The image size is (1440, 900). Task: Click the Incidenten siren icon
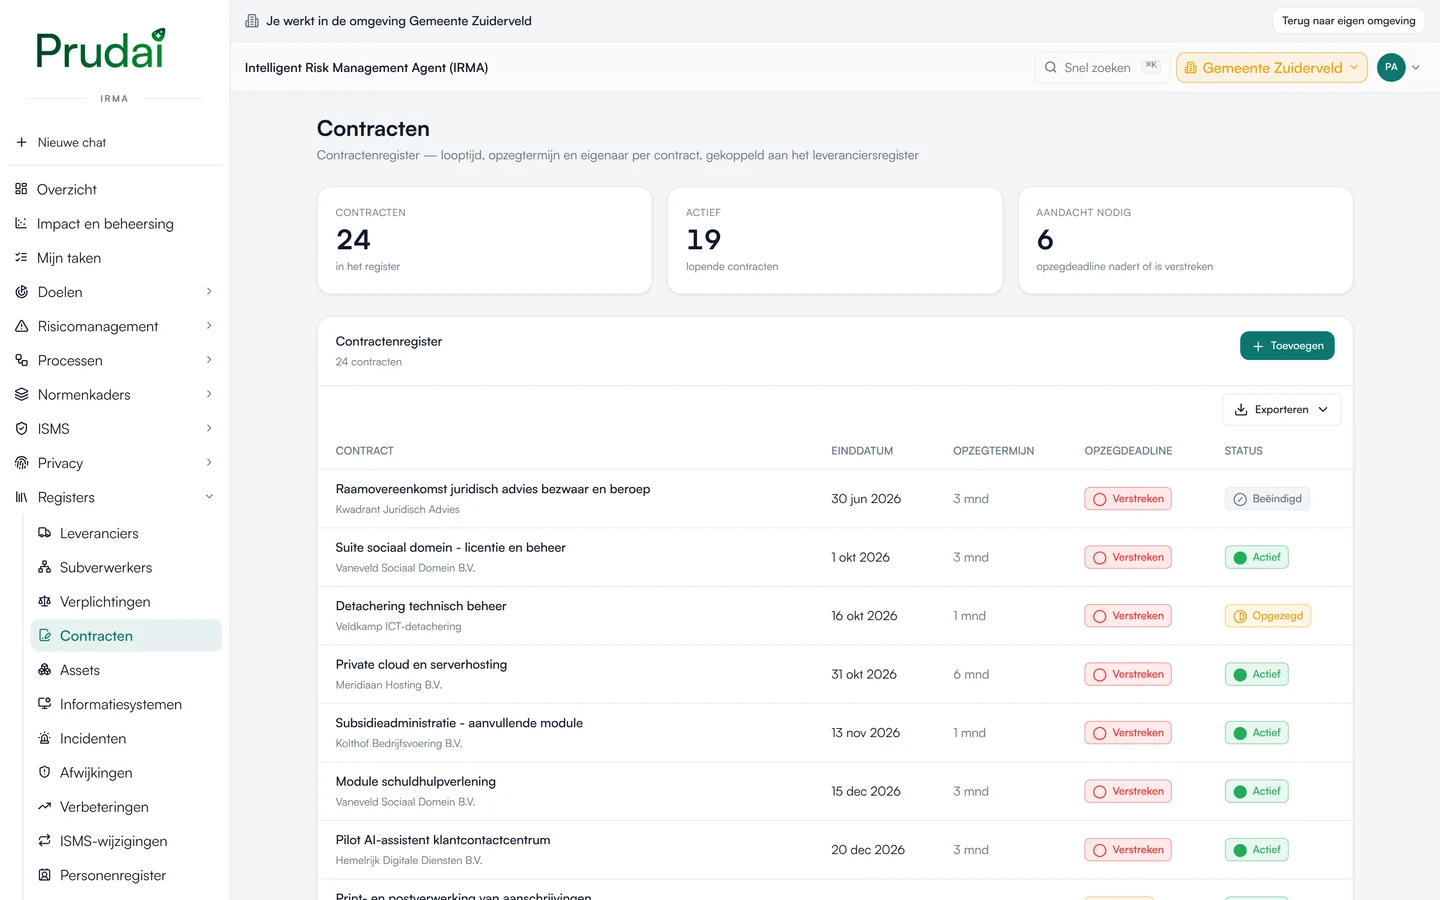(x=44, y=738)
